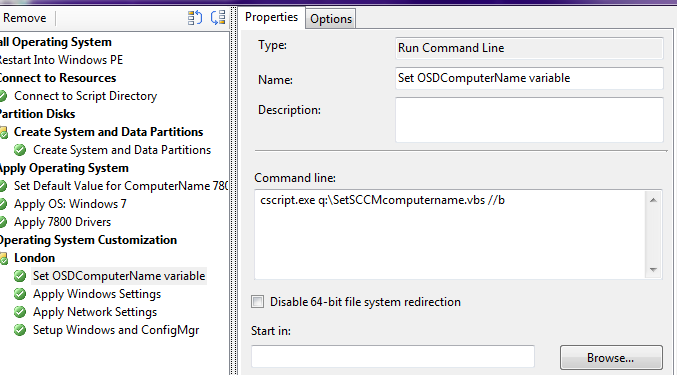
Task: Select the Apply 7800 Drivers step
Action: (x=63, y=222)
